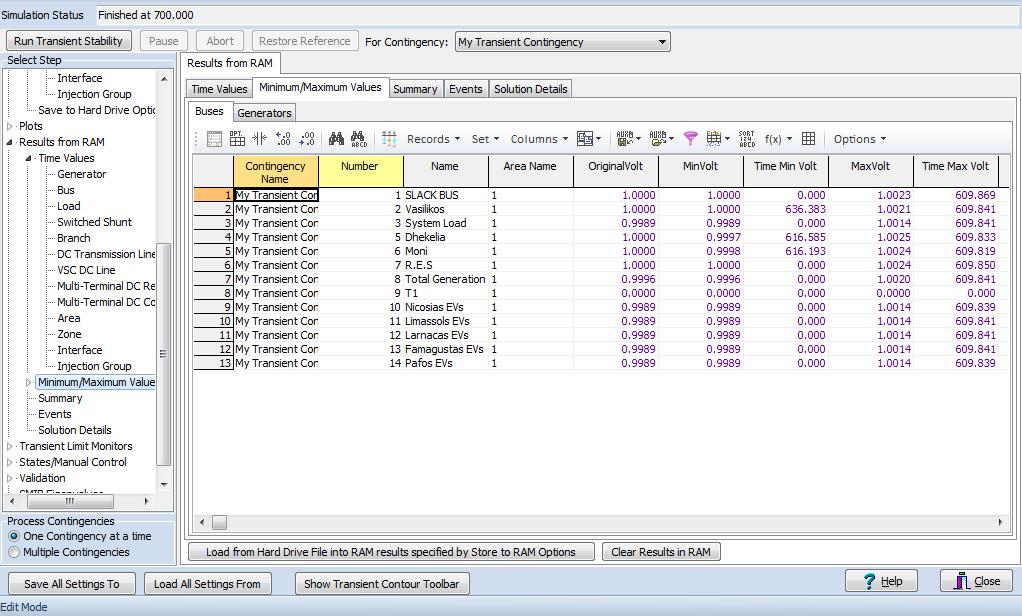Select the Buses sub-tab
Viewport: 1022px width, 616px height.
pos(209,111)
